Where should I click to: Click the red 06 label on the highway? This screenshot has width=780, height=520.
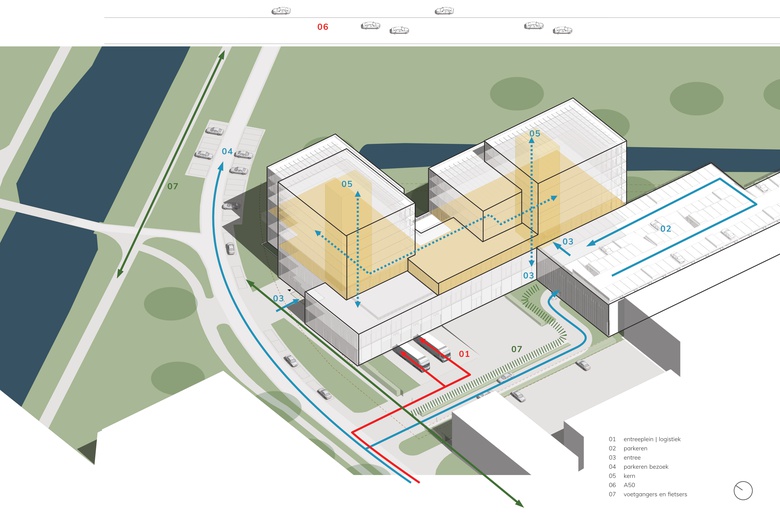(x=322, y=27)
